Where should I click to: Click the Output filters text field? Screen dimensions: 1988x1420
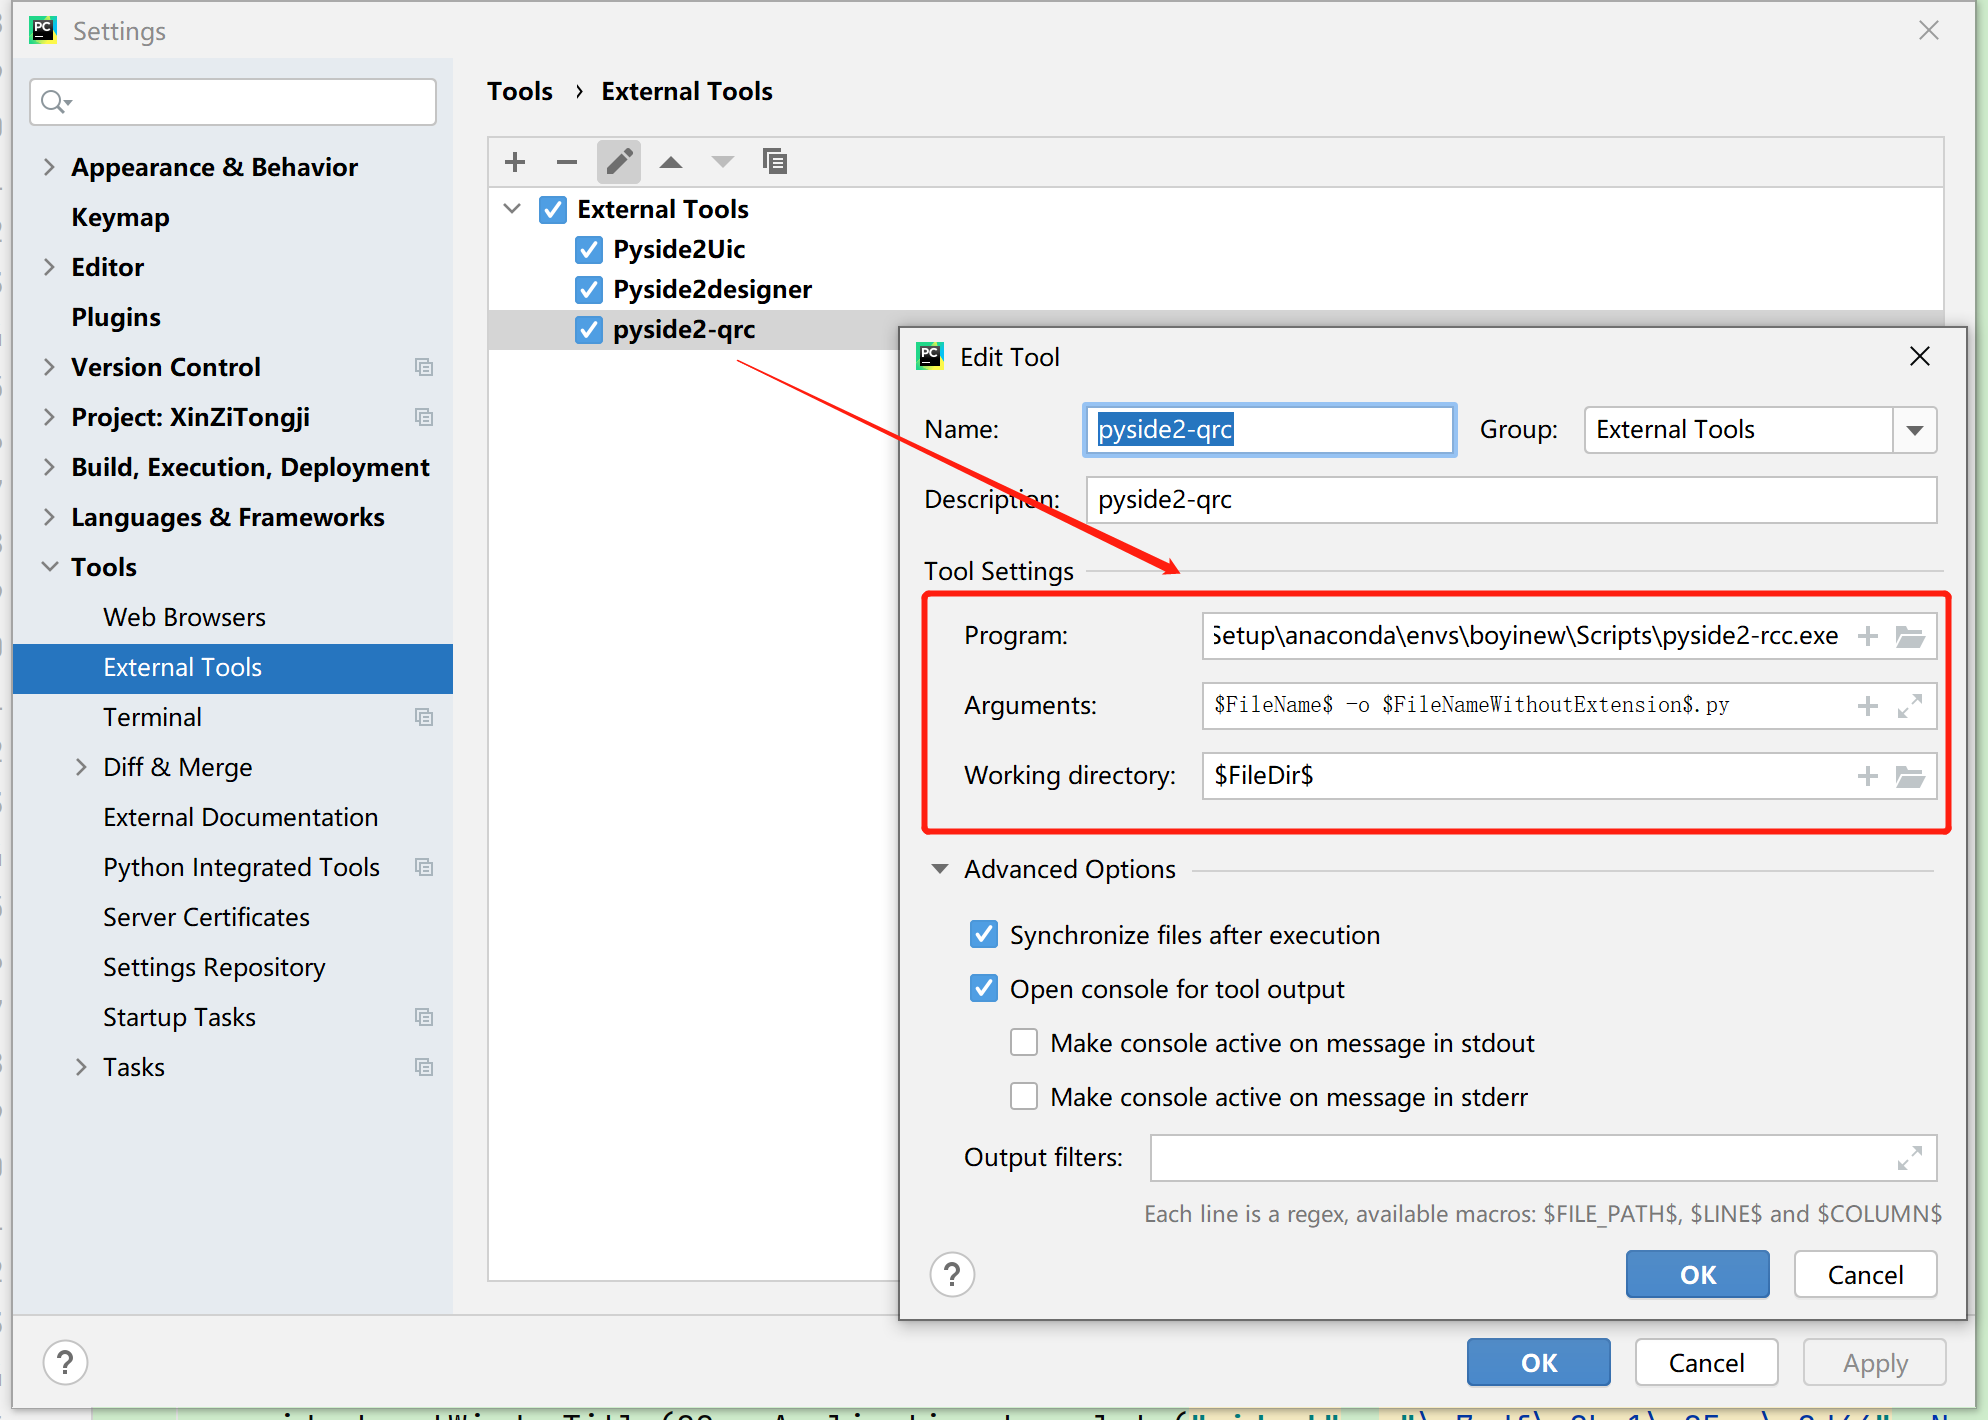pyautogui.click(x=1520, y=1158)
